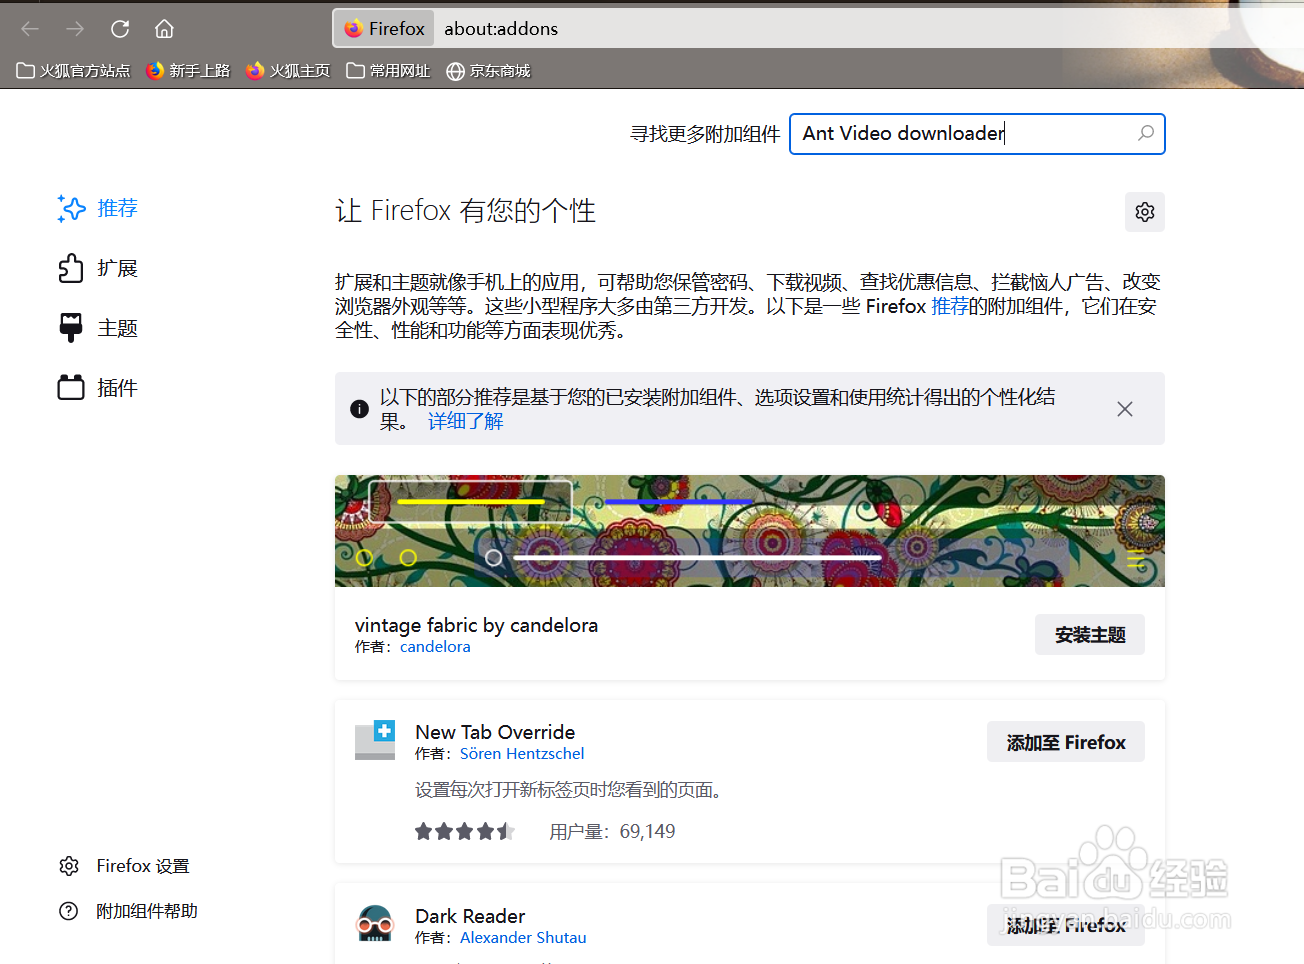
Task: Open 附加组件帮助
Action: (x=129, y=911)
